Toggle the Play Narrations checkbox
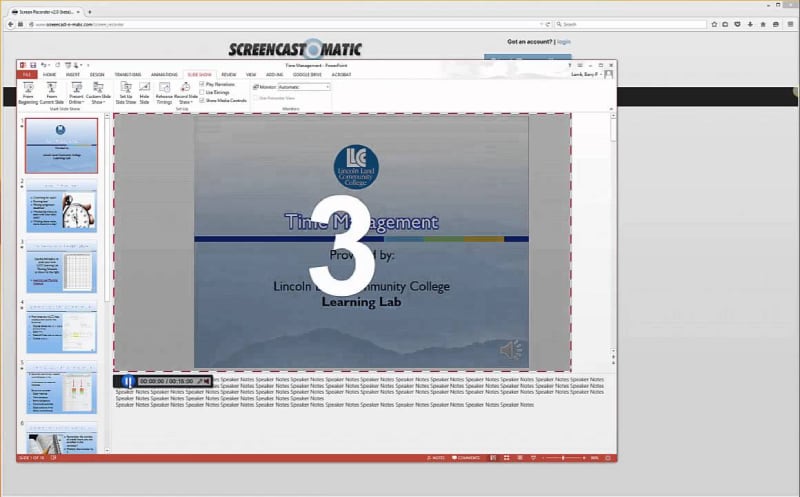 [202, 84]
